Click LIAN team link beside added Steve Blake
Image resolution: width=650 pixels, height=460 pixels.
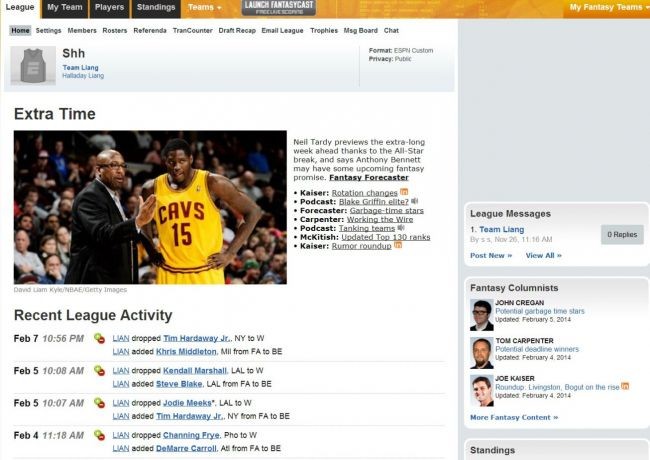(x=121, y=384)
